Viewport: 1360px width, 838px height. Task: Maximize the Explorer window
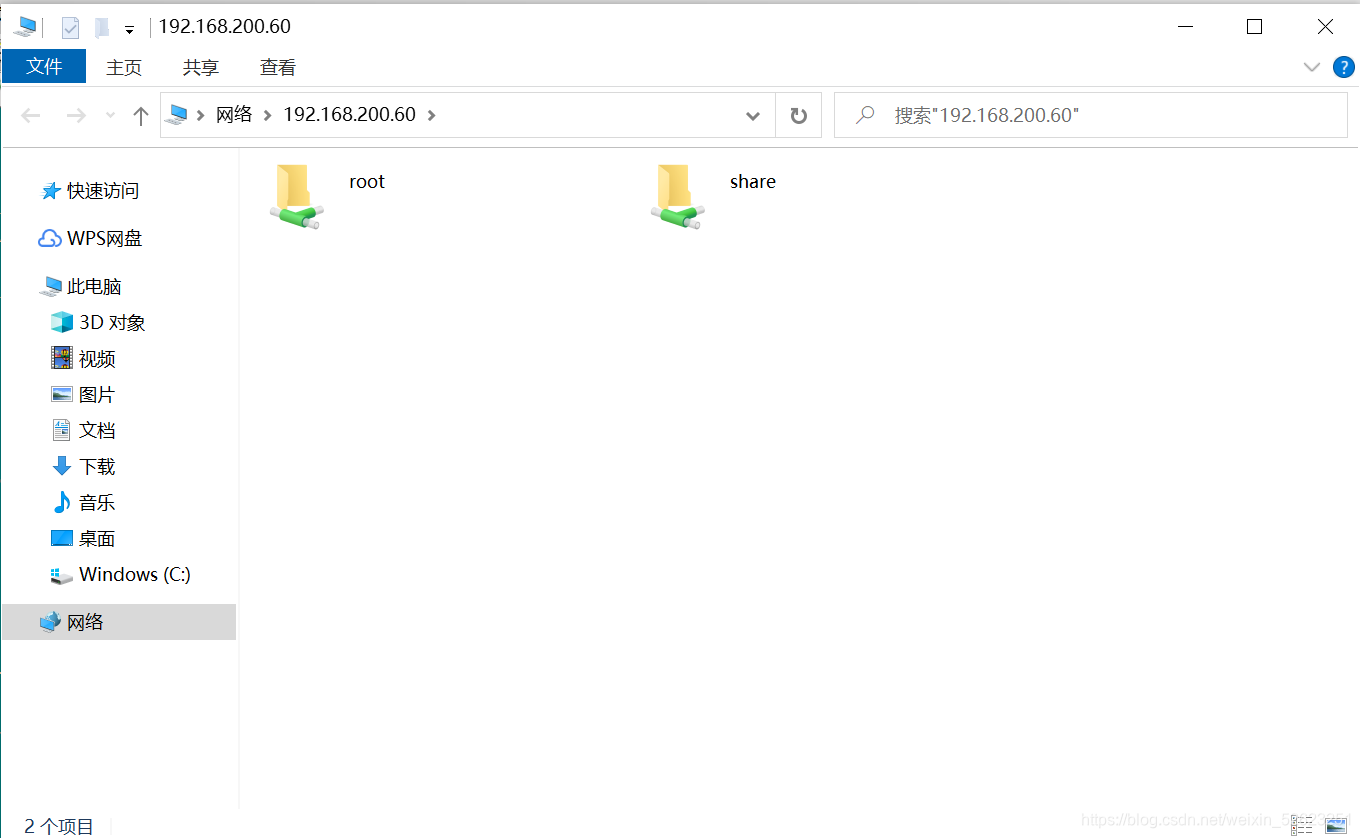(1254, 27)
